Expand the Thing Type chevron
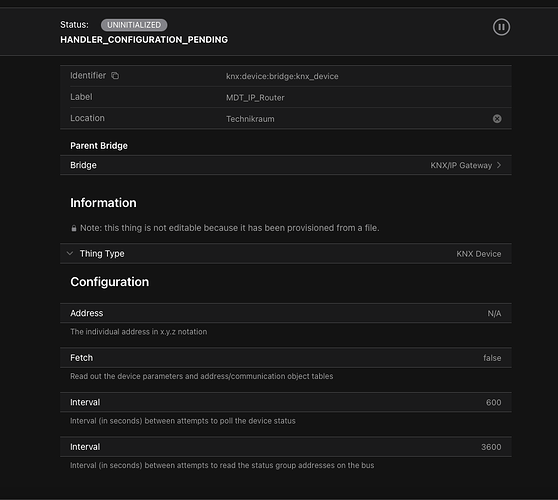The width and height of the screenshot is (558, 500). pyautogui.click(x=70, y=253)
